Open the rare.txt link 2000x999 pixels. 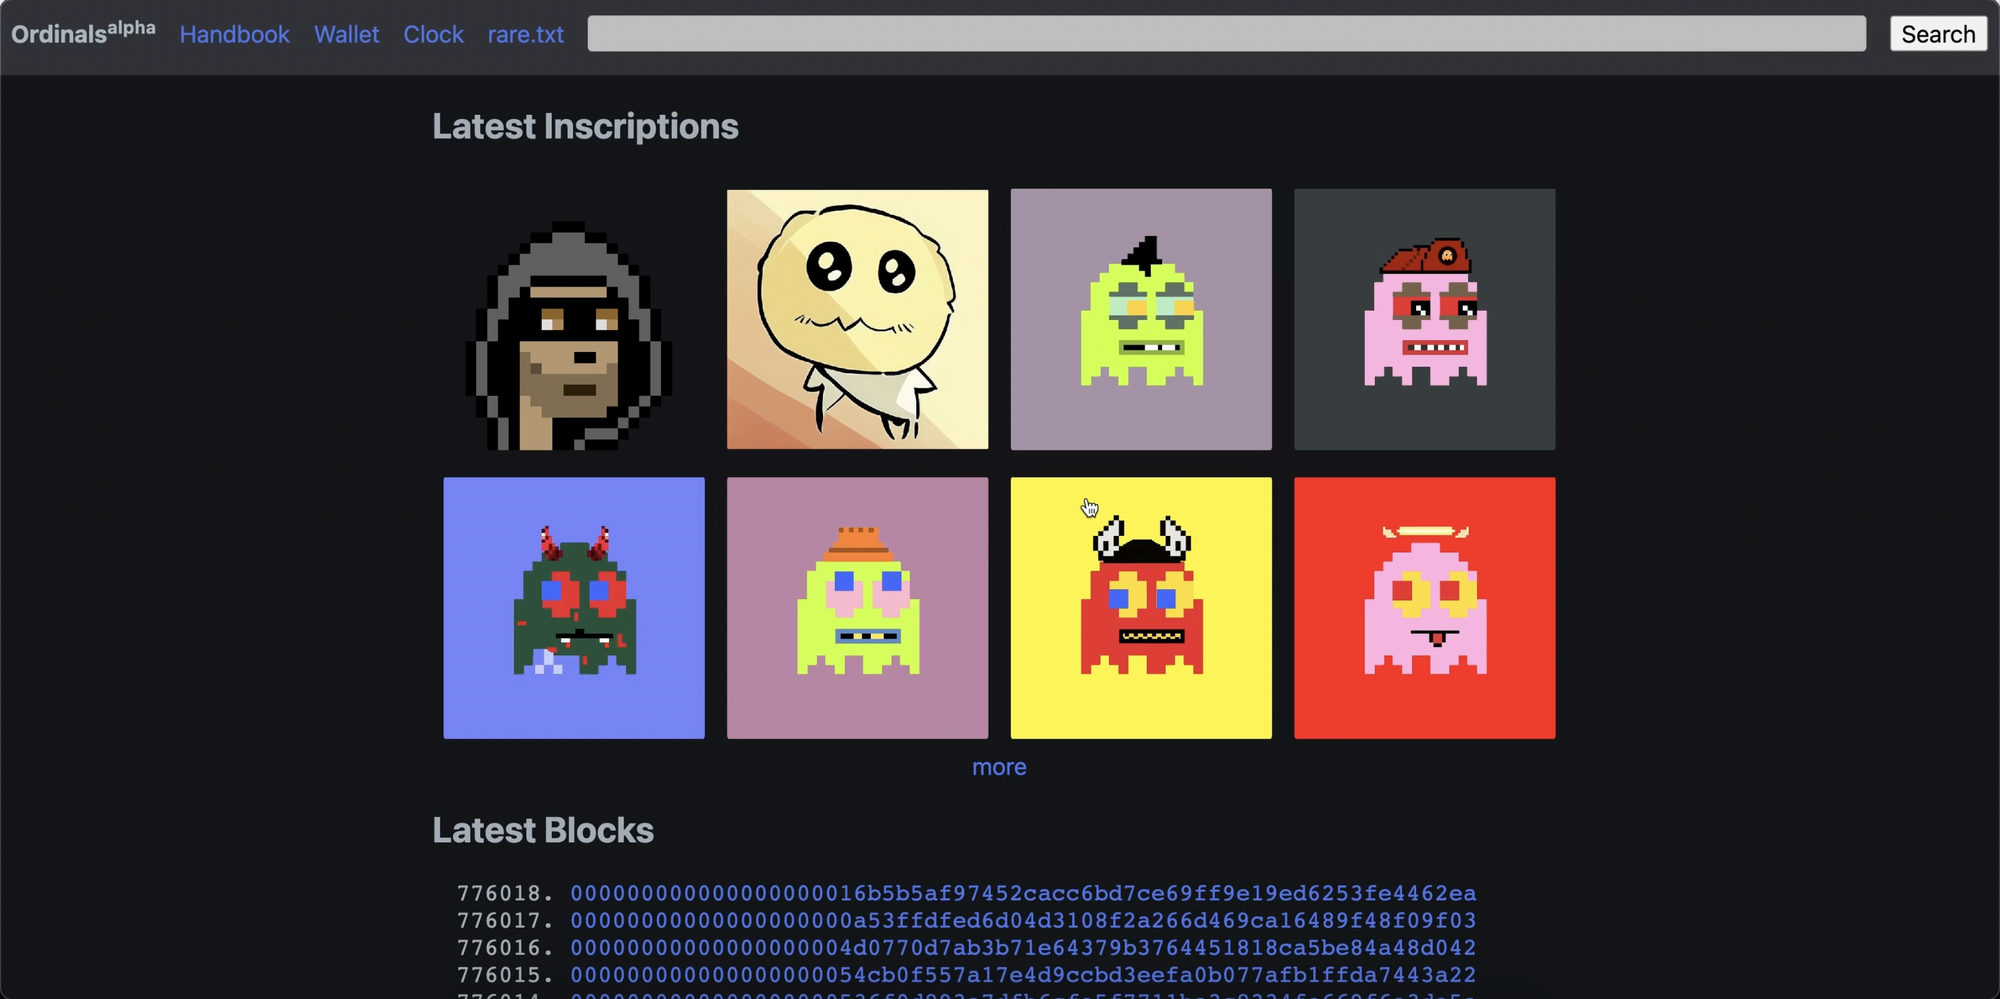(525, 34)
